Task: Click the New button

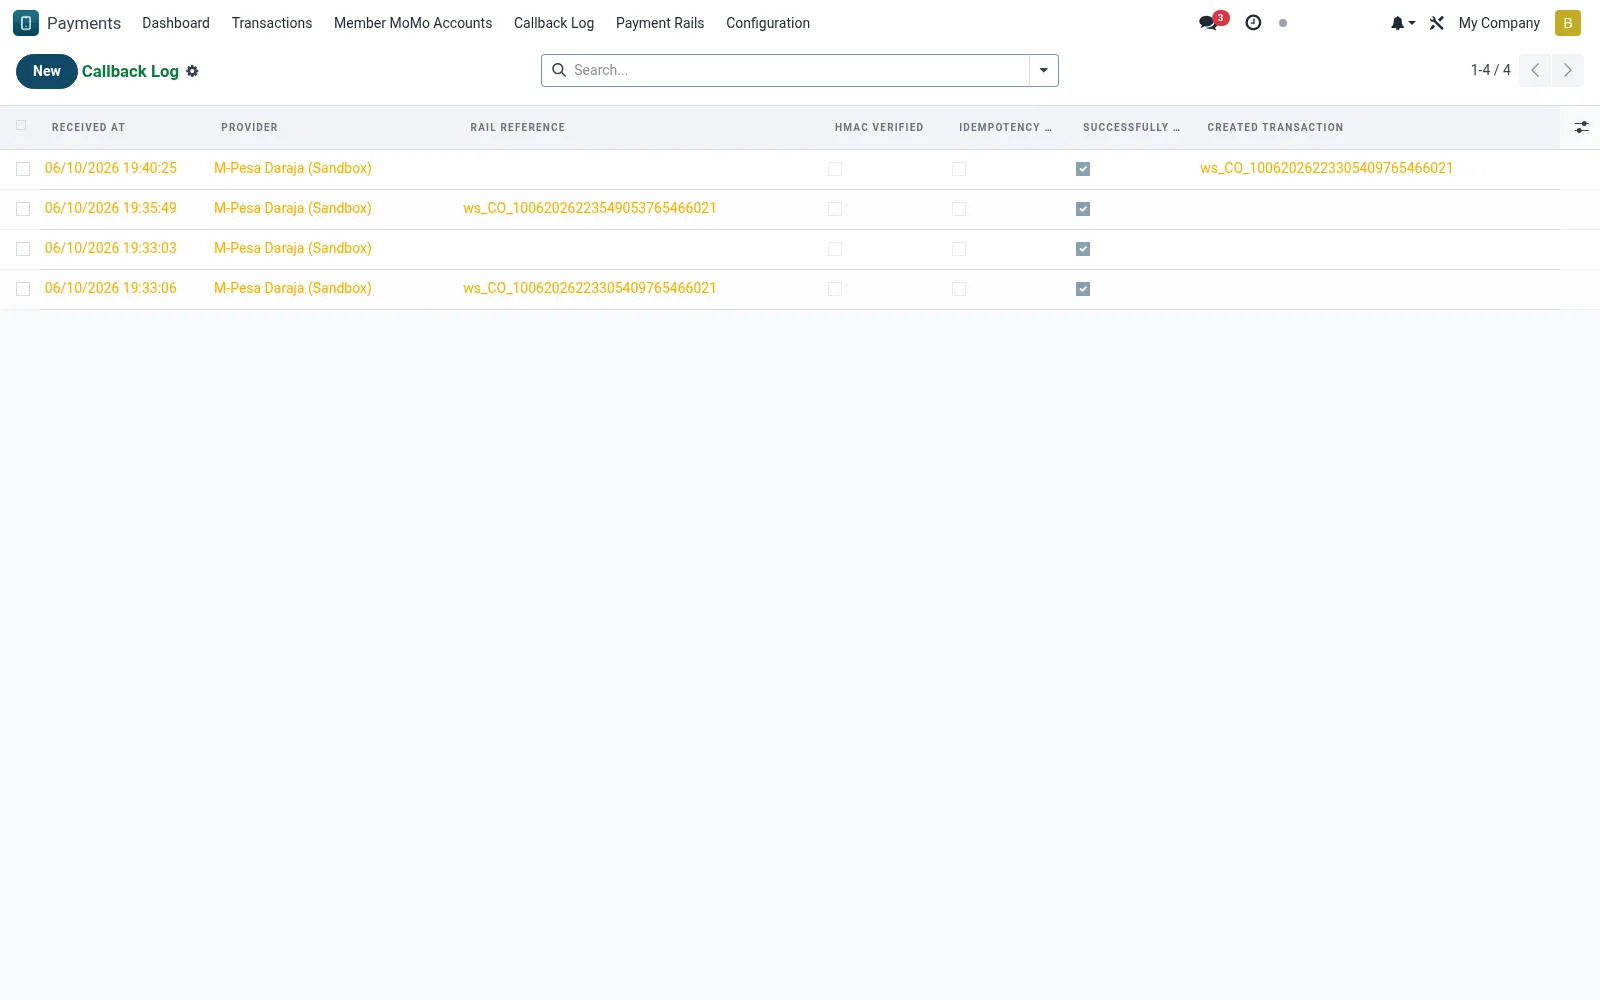Action: coord(47,71)
